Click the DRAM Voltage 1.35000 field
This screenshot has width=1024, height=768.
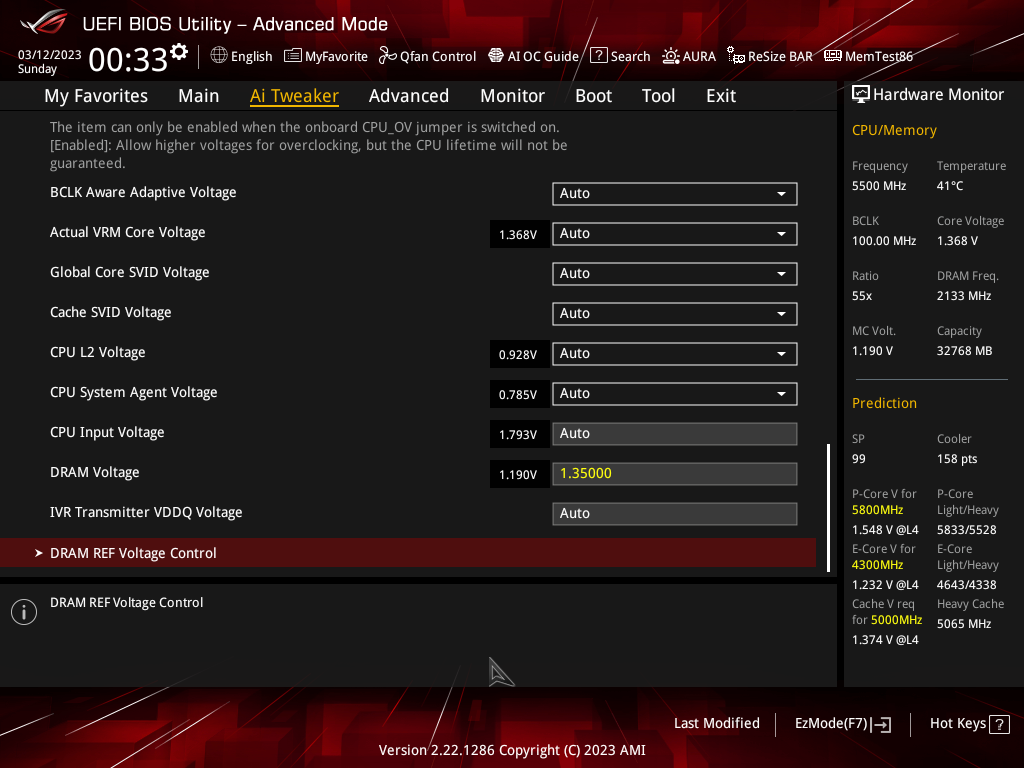tap(675, 473)
